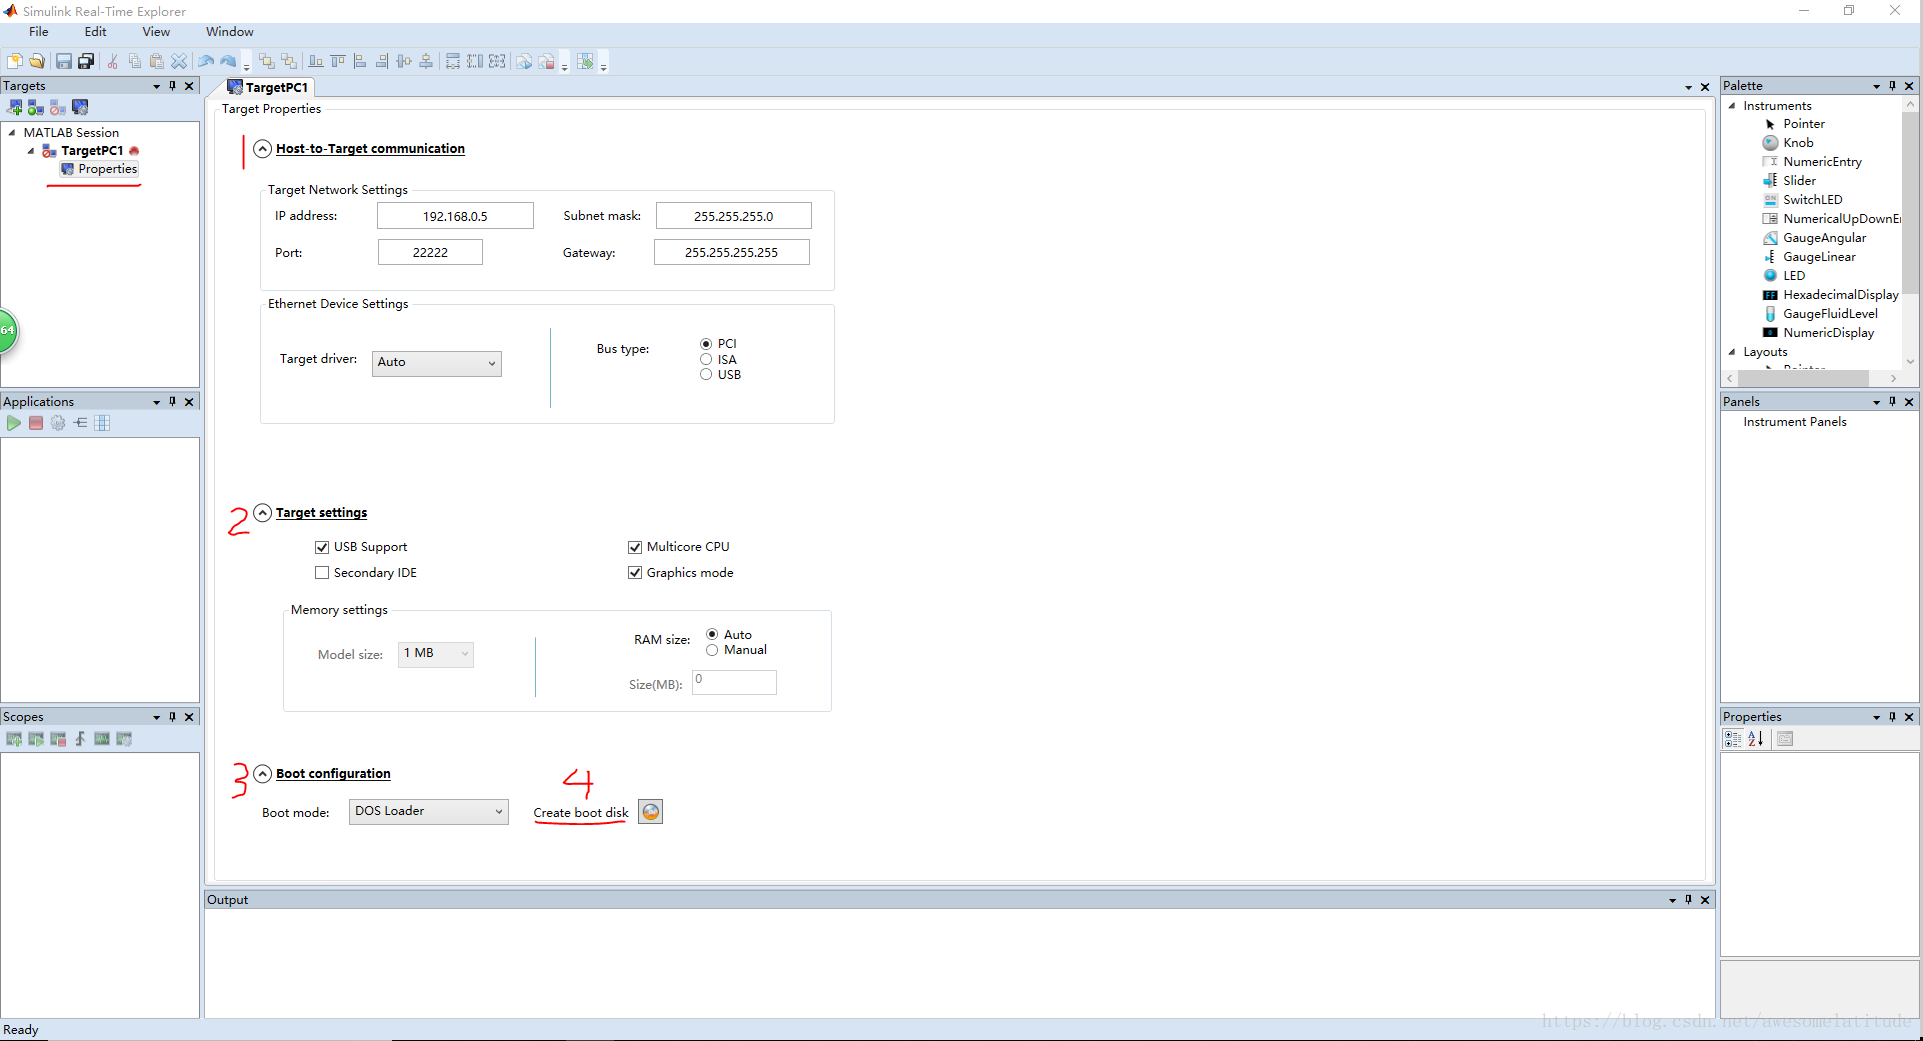Click the Cut scissors toolbar icon
This screenshot has height=1041, width=1923.
coord(113,61)
